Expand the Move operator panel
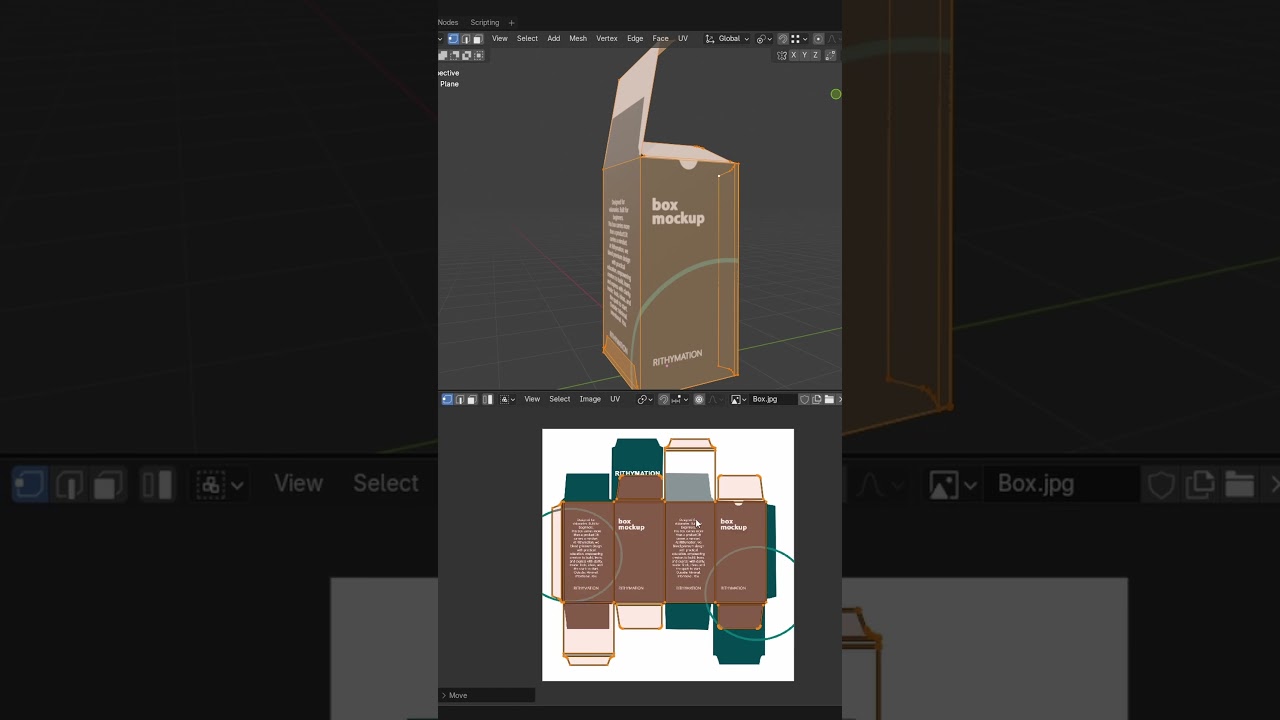This screenshot has height=720, width=1280. [x=487, y=695]
